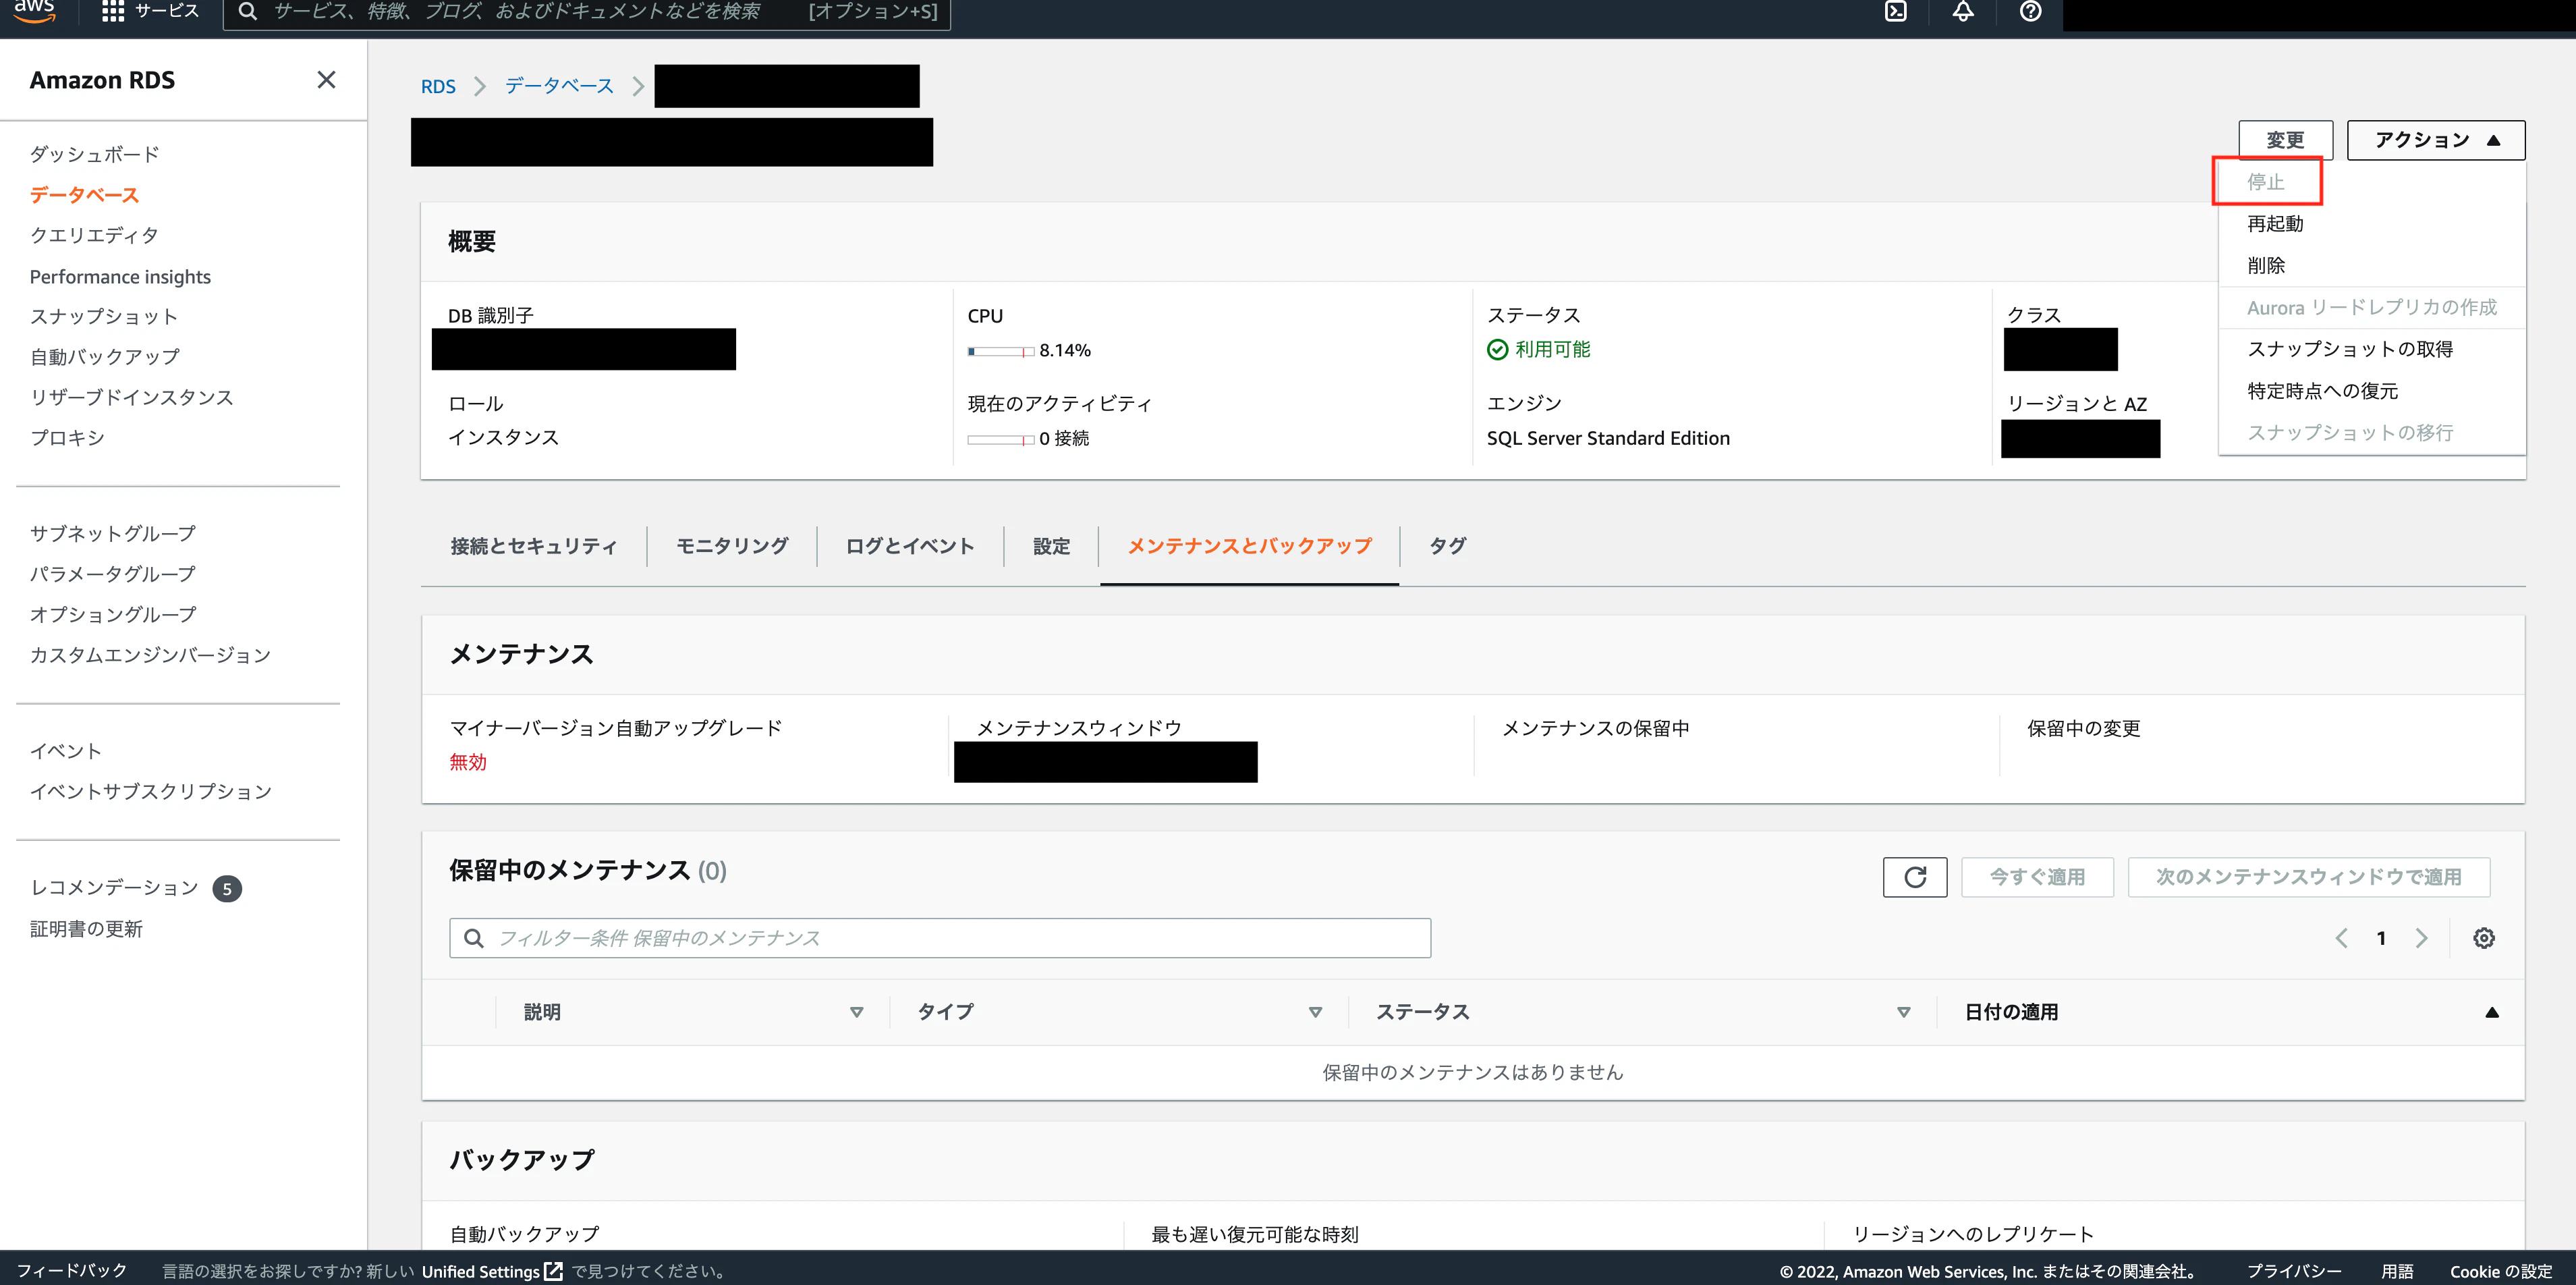Click the search magnifier in the top bar

coord(248,11)
